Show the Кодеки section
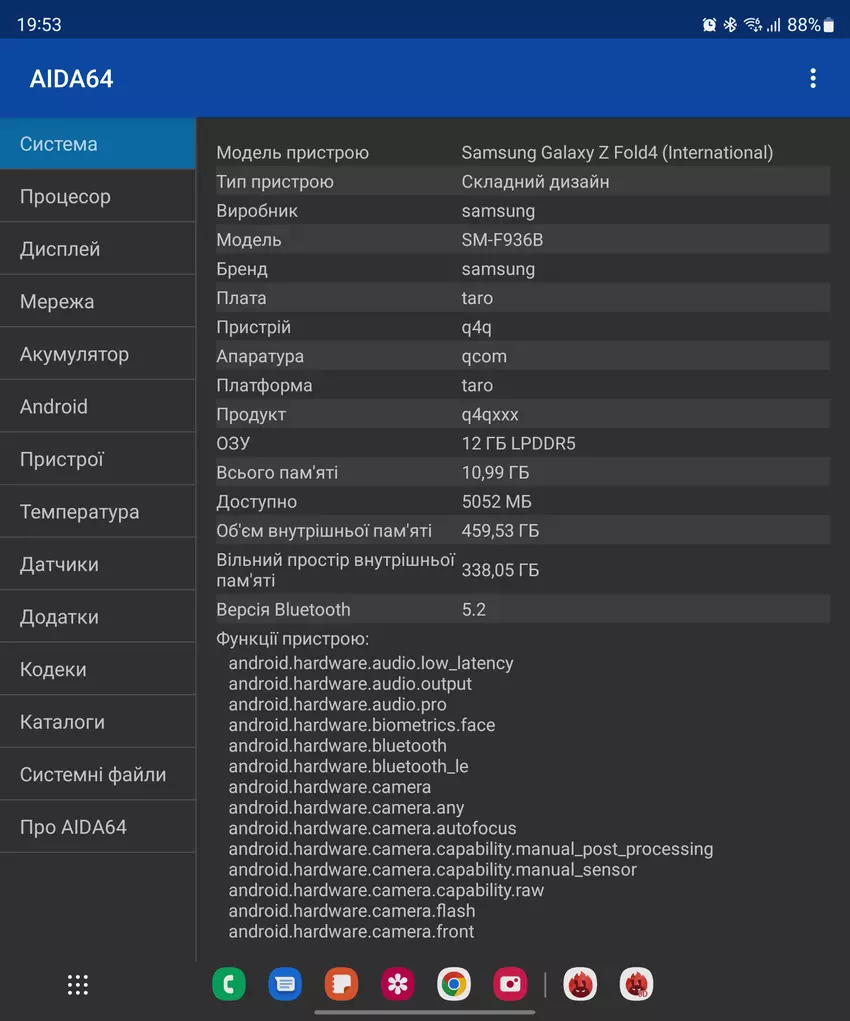This screenshot has height=1021, width=850. pos(97,669)
